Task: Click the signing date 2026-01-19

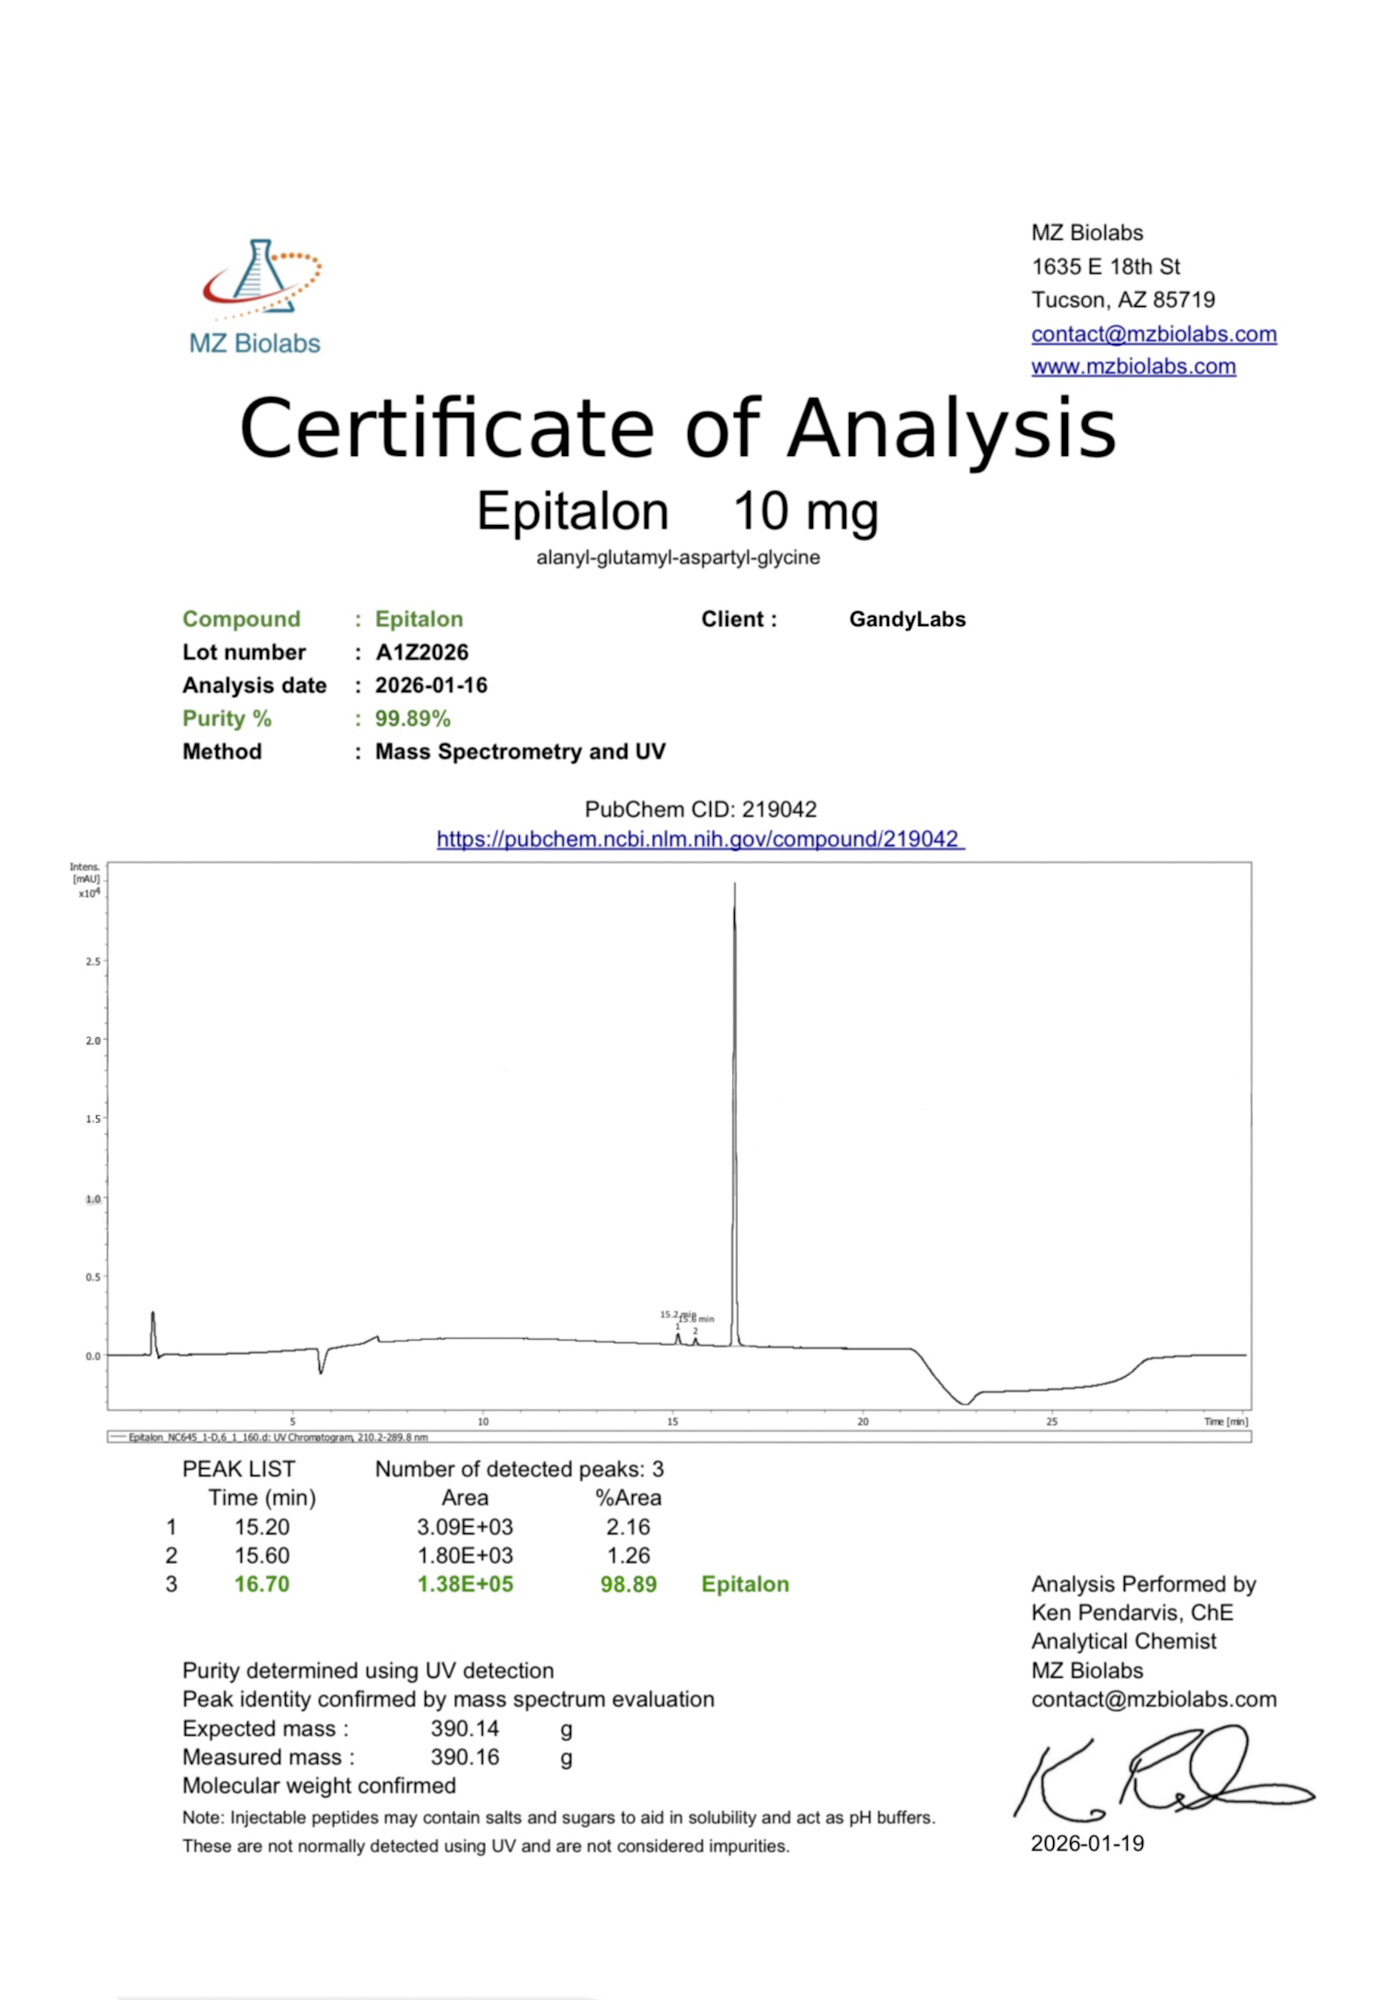Action: pos(1087,1844)
